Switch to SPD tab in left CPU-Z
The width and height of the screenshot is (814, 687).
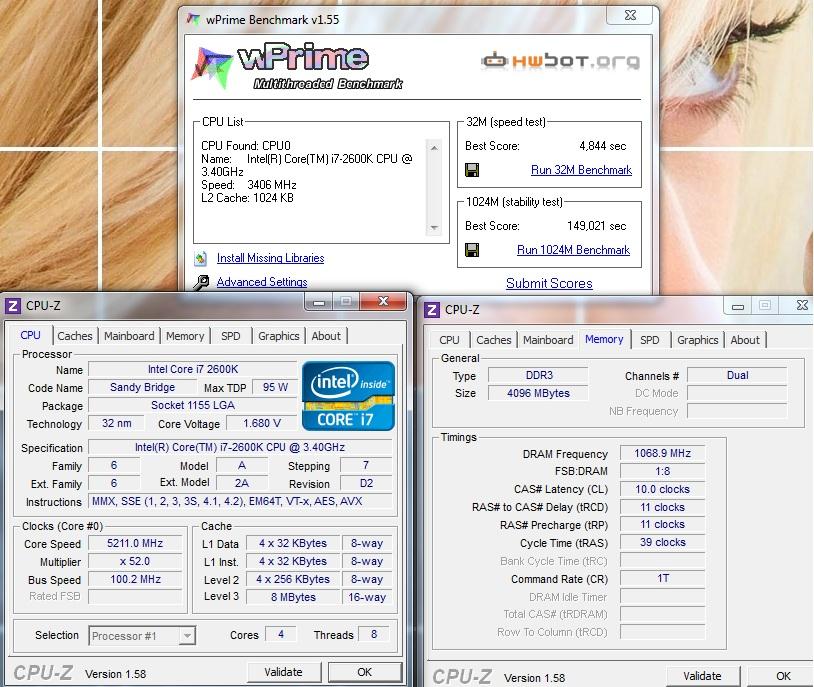[x=230, y=336]
